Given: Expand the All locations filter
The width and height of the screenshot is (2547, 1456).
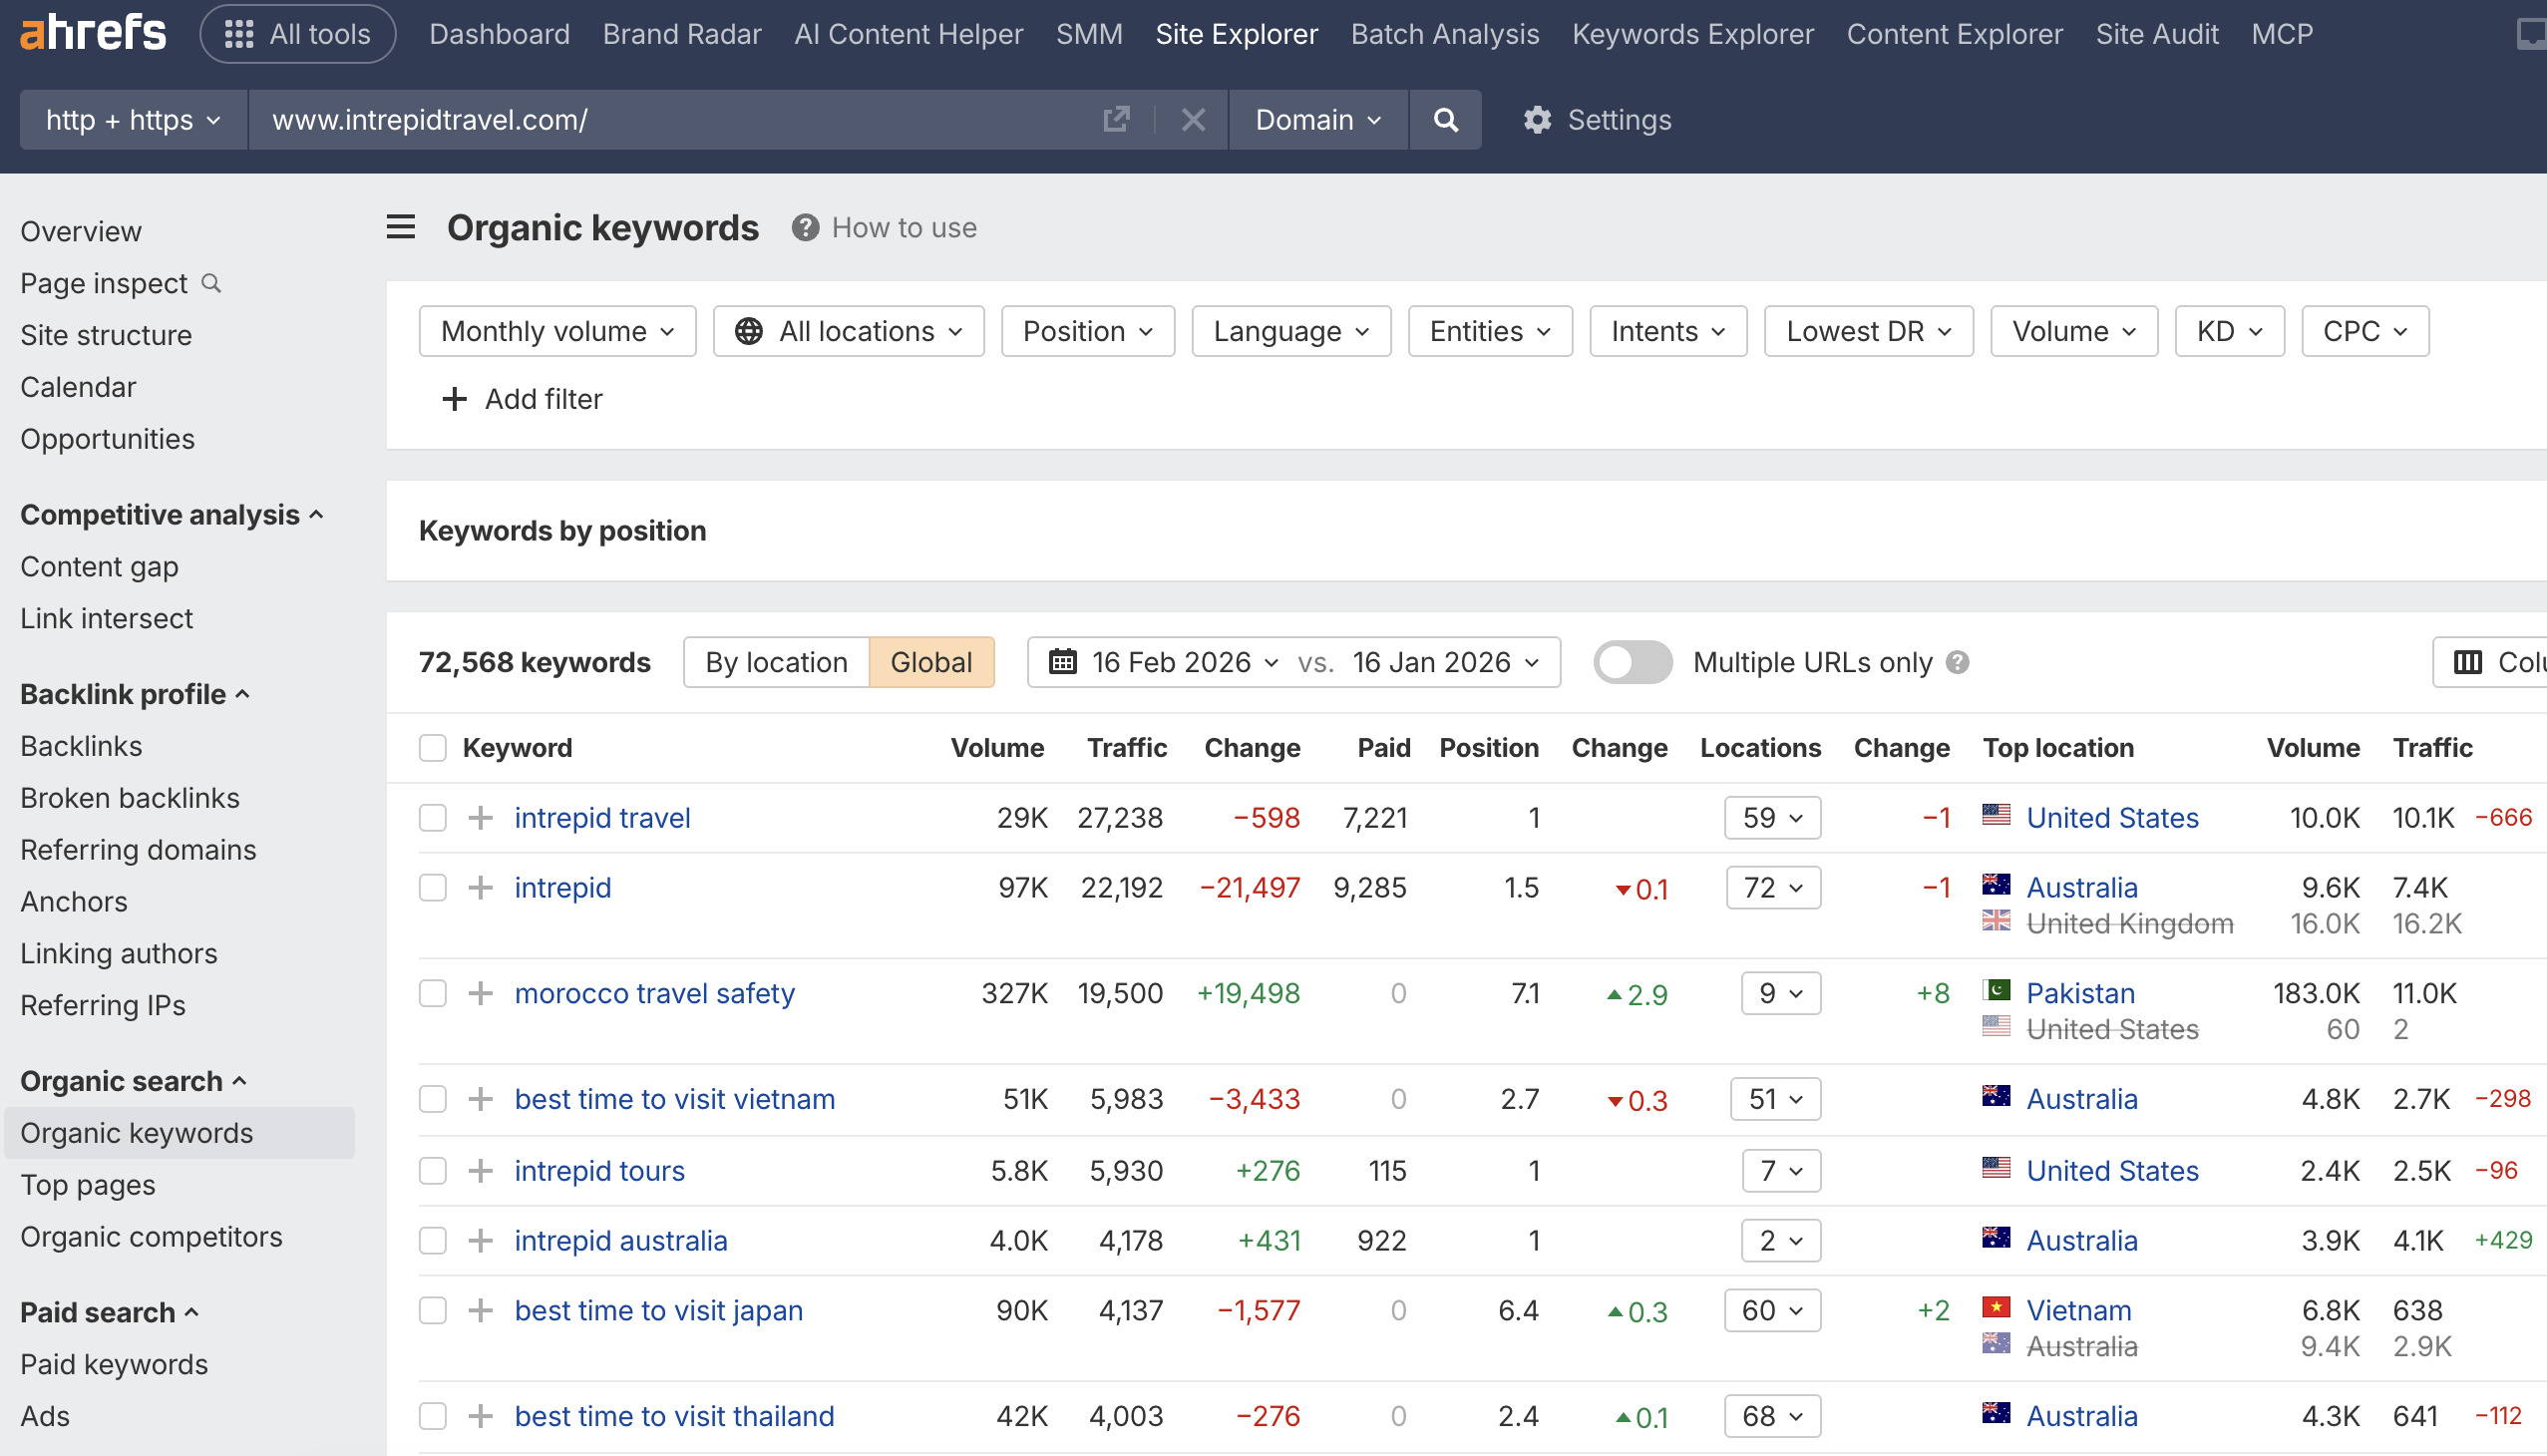Looking at the screenshot, I should point(848,330).
